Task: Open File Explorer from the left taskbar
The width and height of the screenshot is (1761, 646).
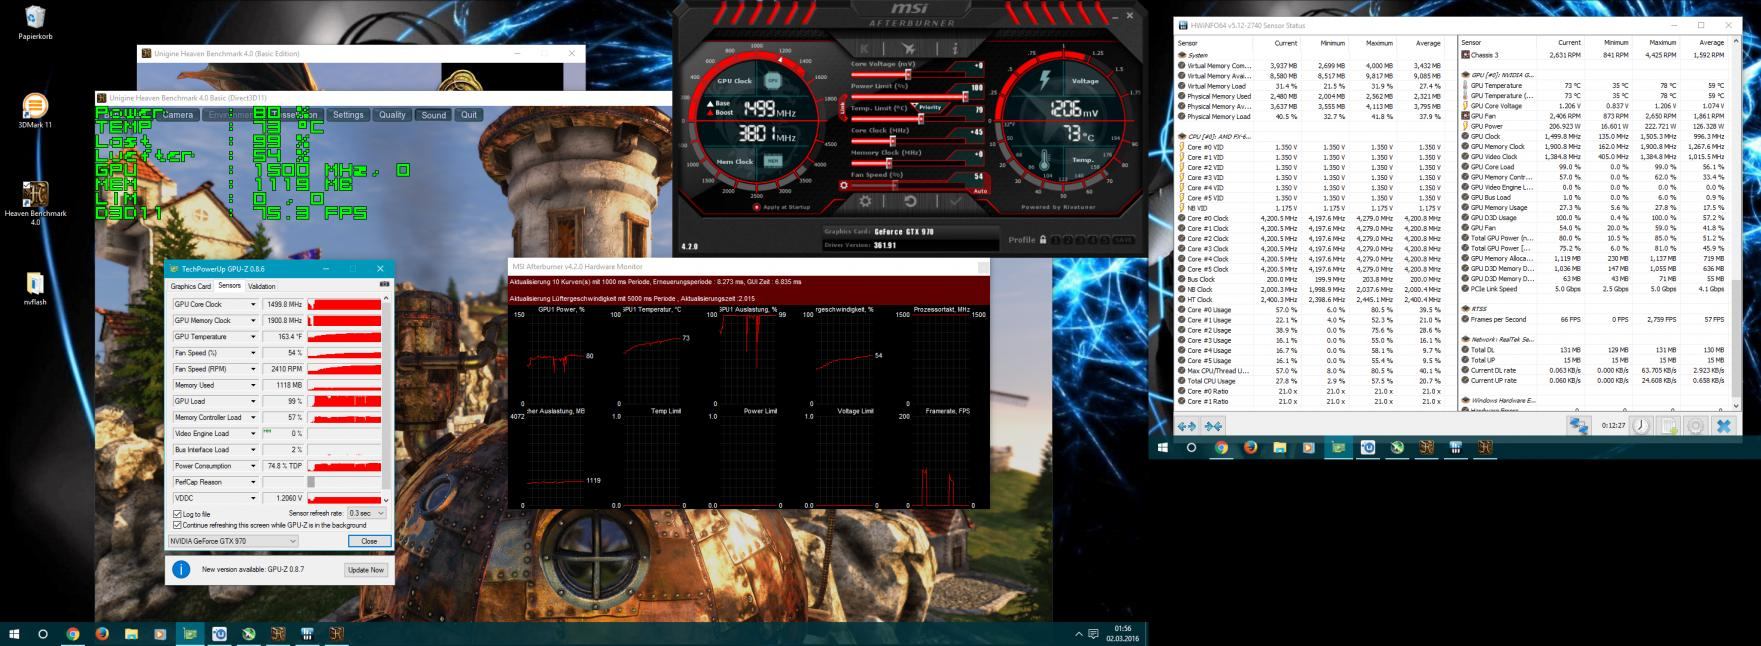Action: click(x=131, y=634)
